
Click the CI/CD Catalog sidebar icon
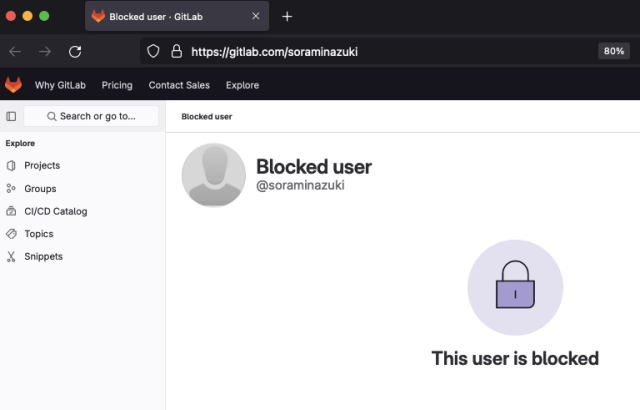click(x=11, y=211)
